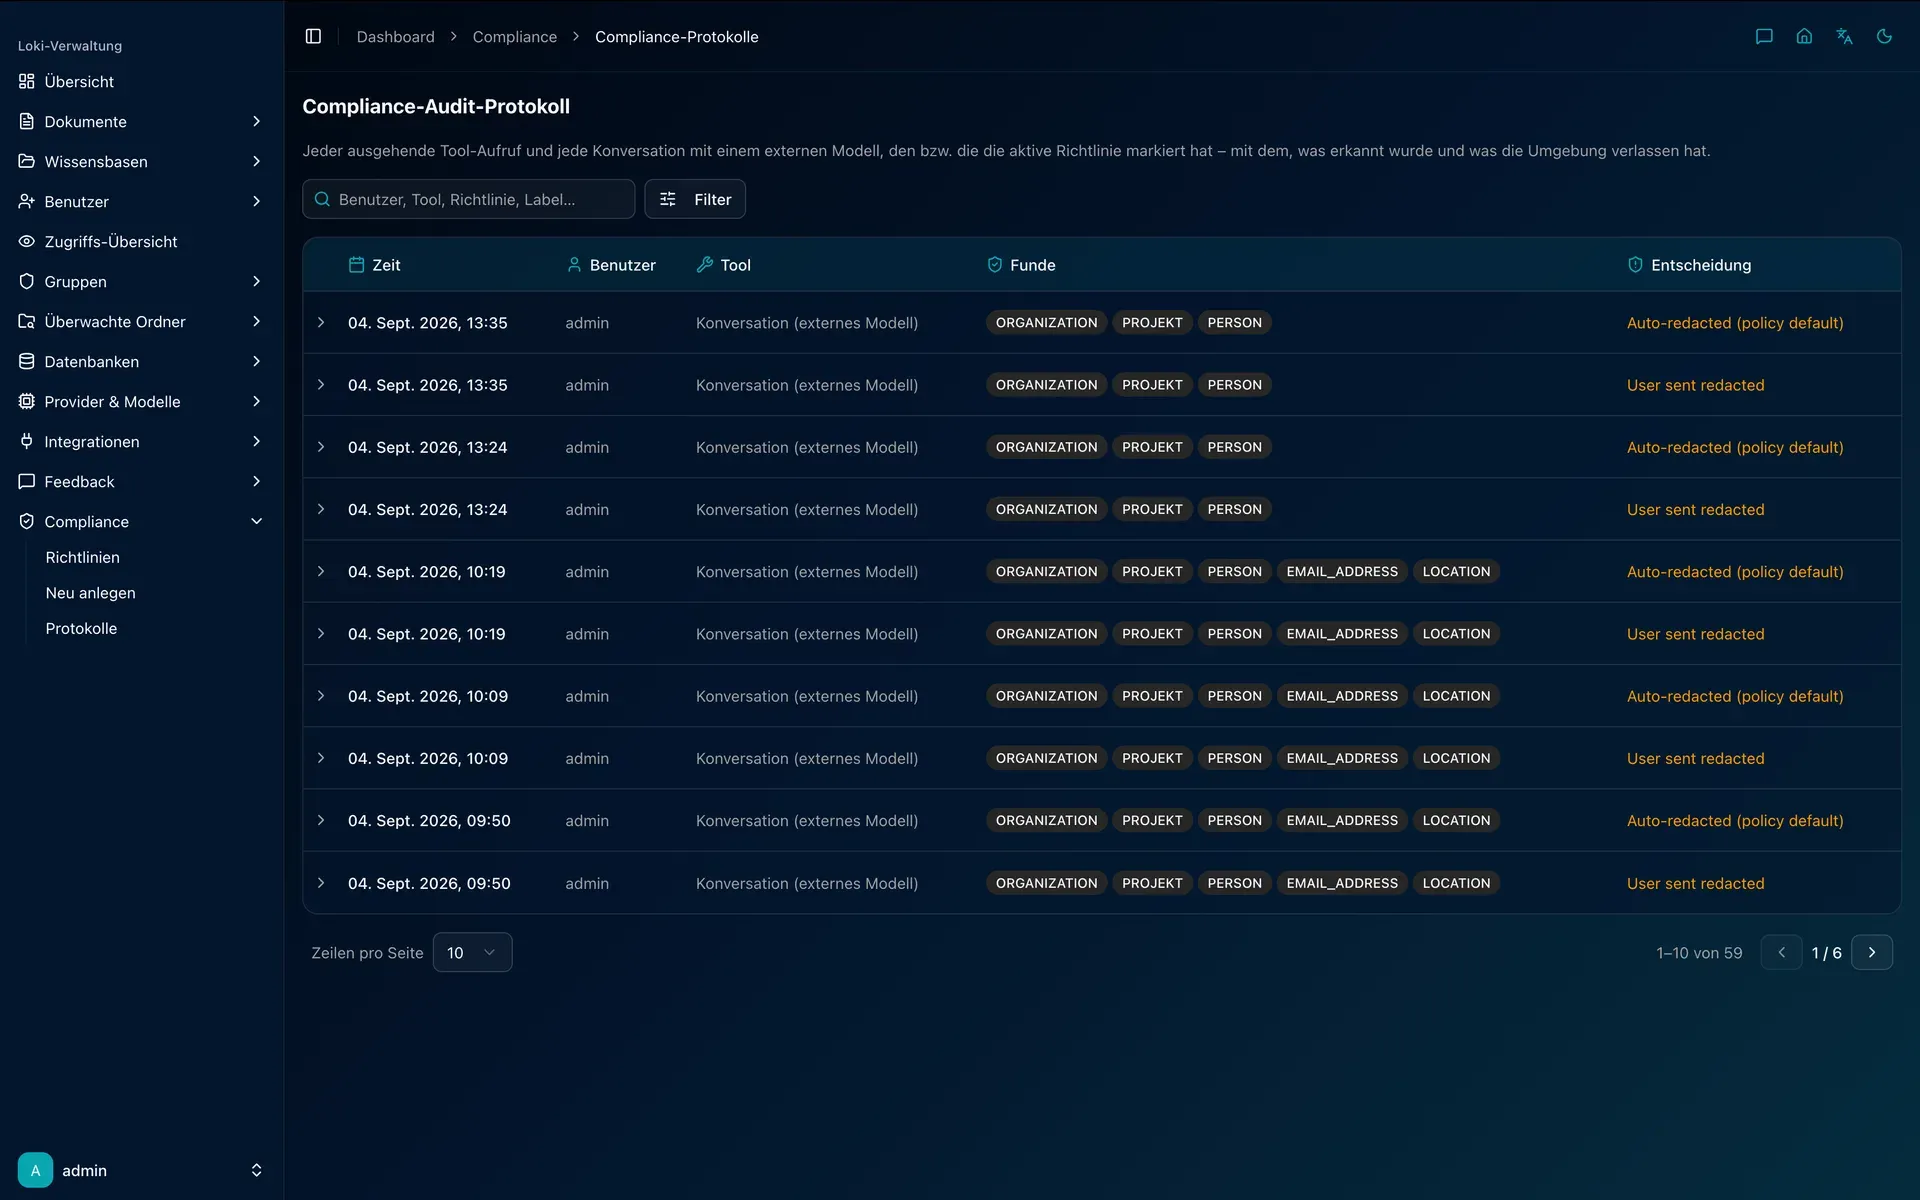The height and width of the screenshot is (1200, 1920).
Task: Click the home icon in top bar
Action: [1804, 36]
